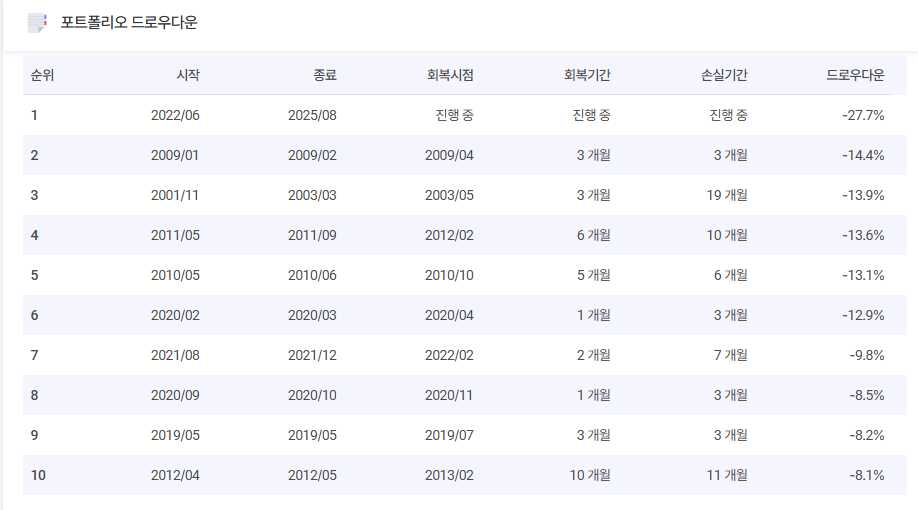Click the document icon beside 포트폴리오 드로우다운
The height and width of the screenshot is (510, 918).
click(37, 23)
